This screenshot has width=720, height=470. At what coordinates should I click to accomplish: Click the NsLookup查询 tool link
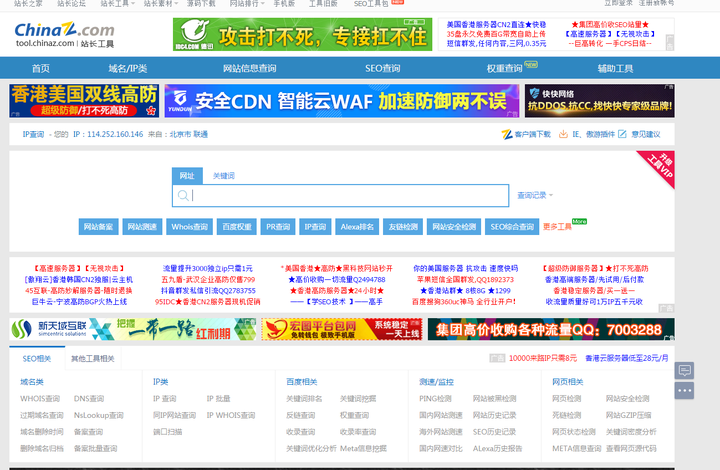click(99, 415)
